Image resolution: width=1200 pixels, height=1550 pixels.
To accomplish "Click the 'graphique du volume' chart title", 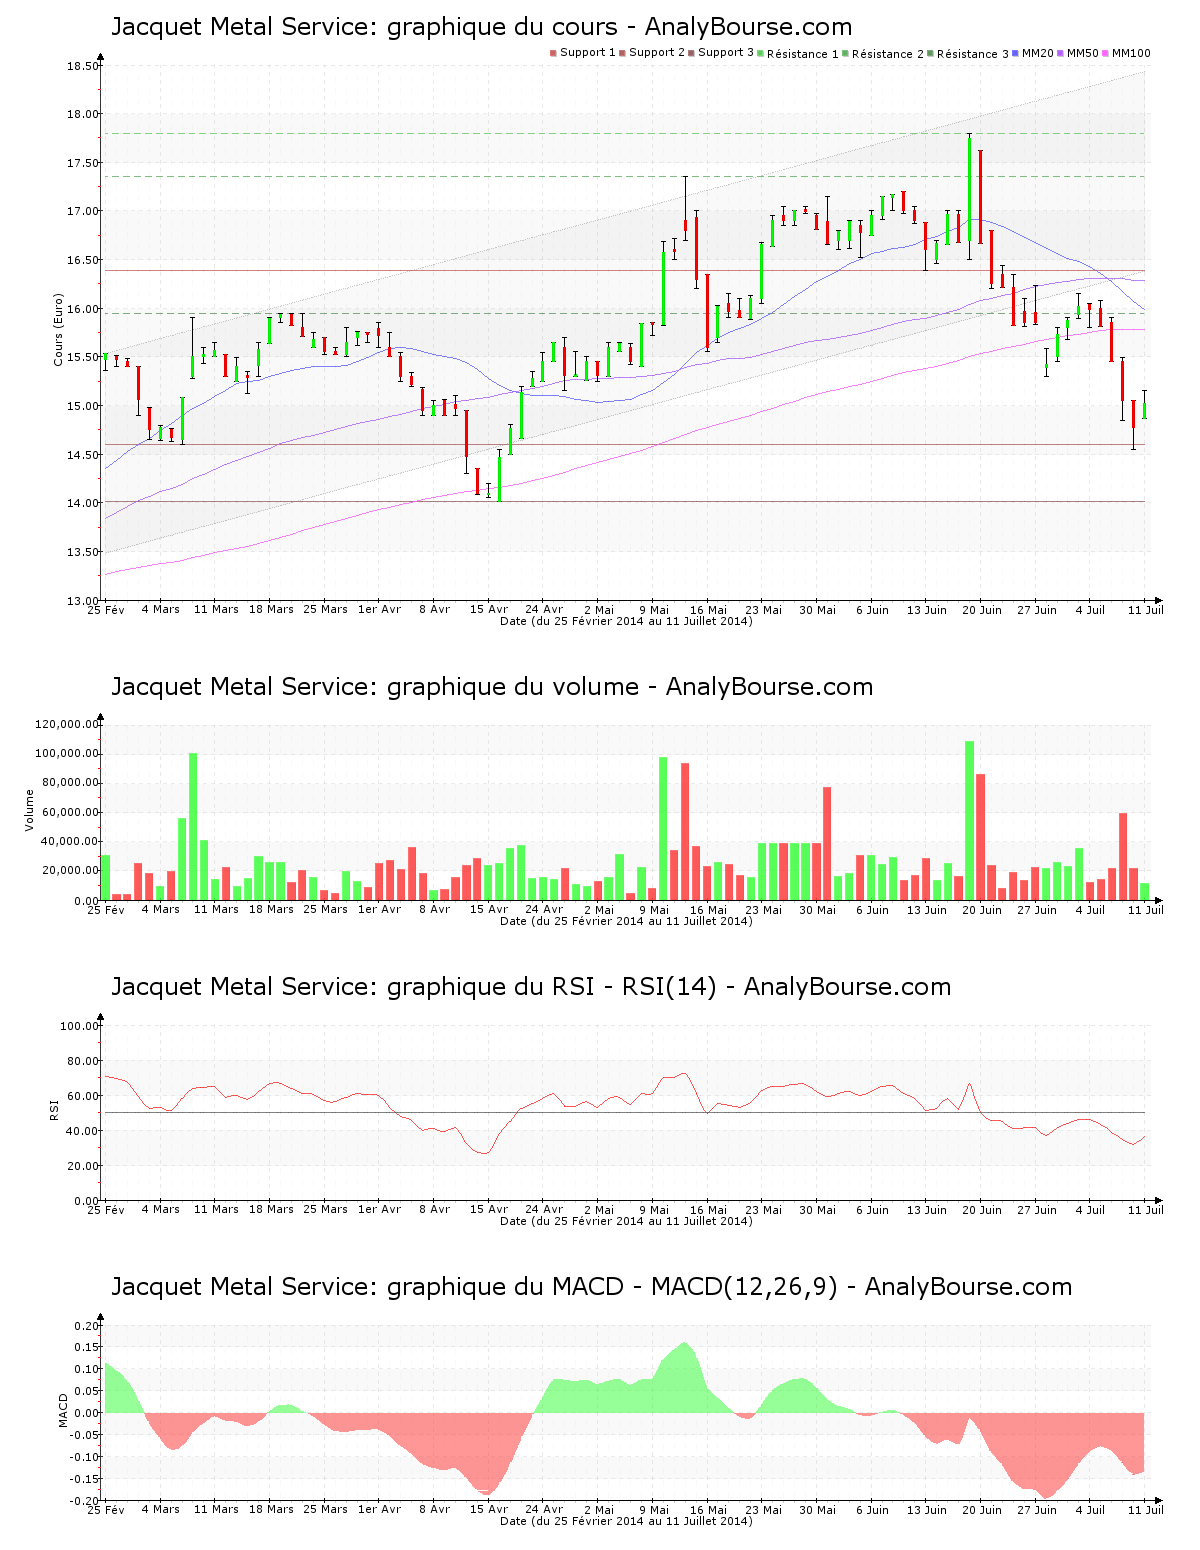I will pos(492,687).
